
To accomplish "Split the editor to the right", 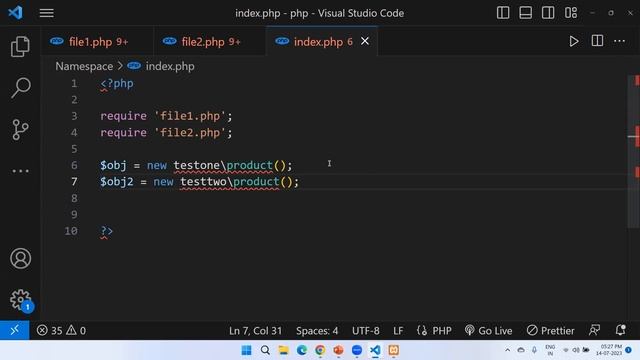I will [x=597, y=41].
